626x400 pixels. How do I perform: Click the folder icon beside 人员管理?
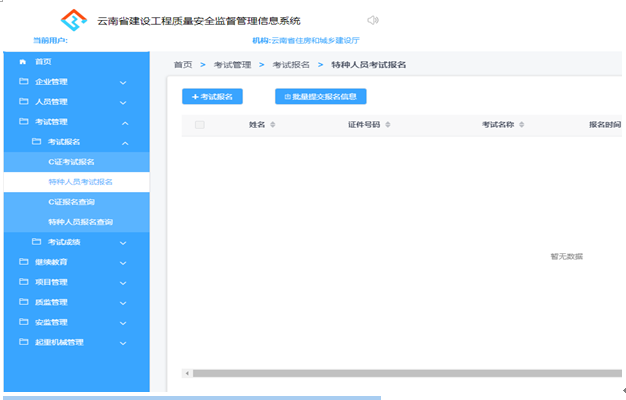click(x=23, y=102)
